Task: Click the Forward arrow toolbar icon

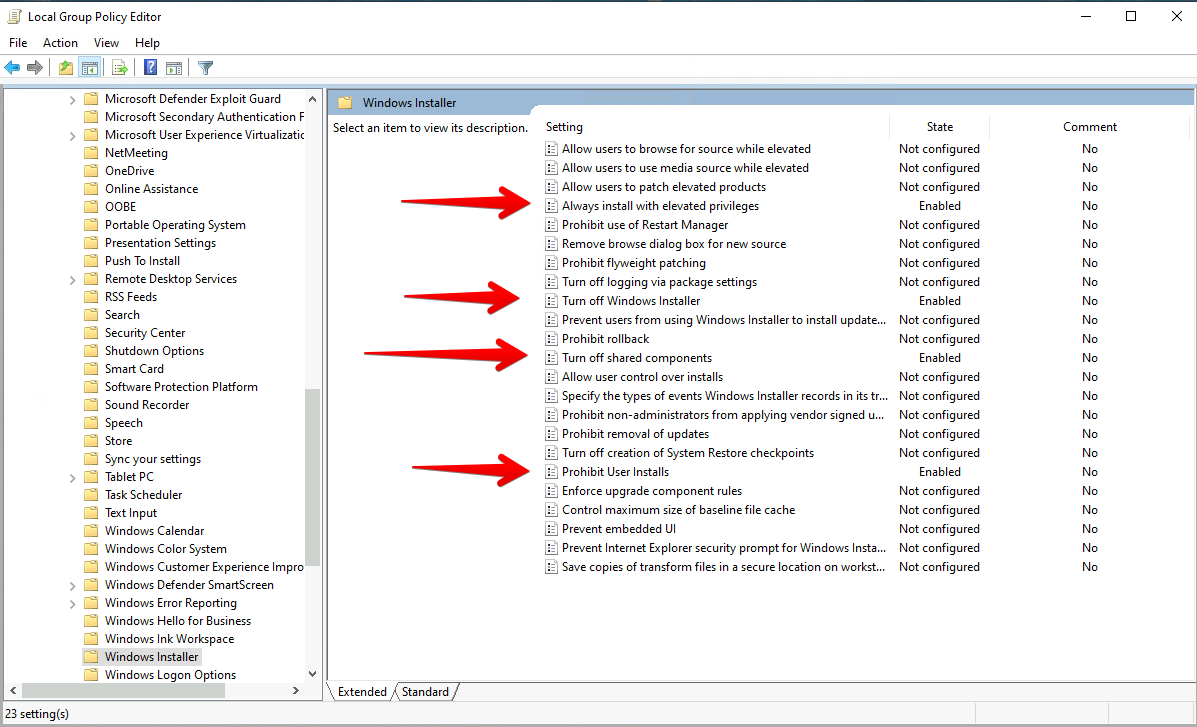Action: click(35, 68)
